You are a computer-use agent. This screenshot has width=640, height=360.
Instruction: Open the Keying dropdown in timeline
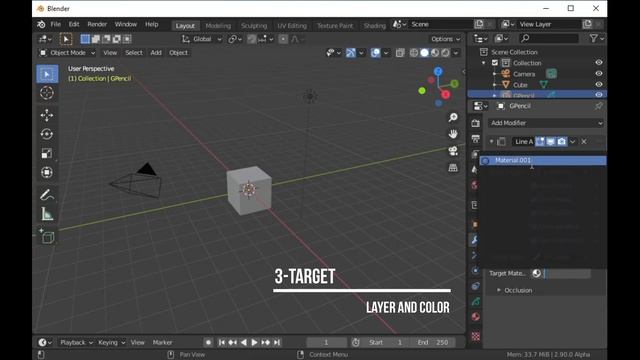point(111,342)
